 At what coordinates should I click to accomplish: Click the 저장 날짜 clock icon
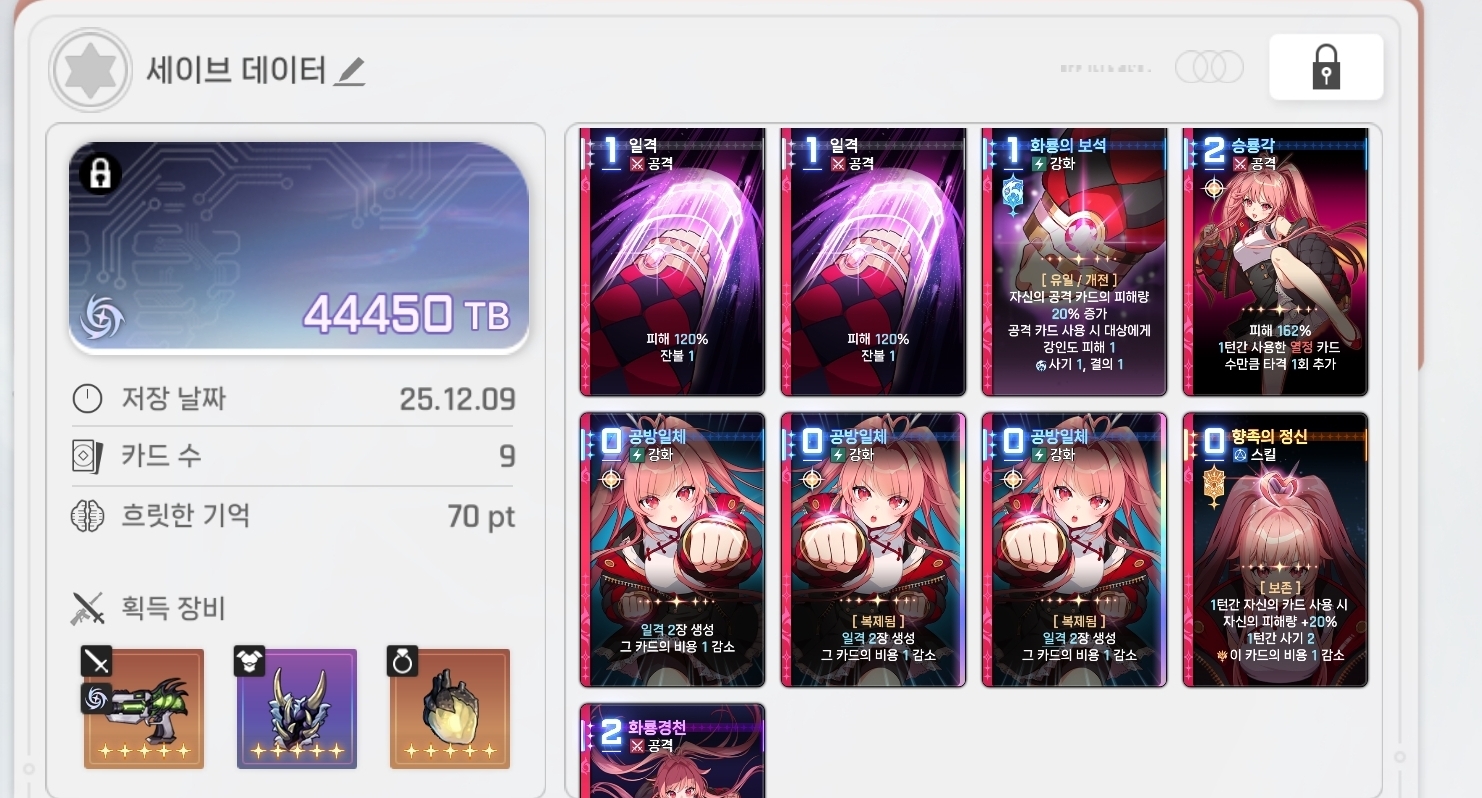(88, 399)
